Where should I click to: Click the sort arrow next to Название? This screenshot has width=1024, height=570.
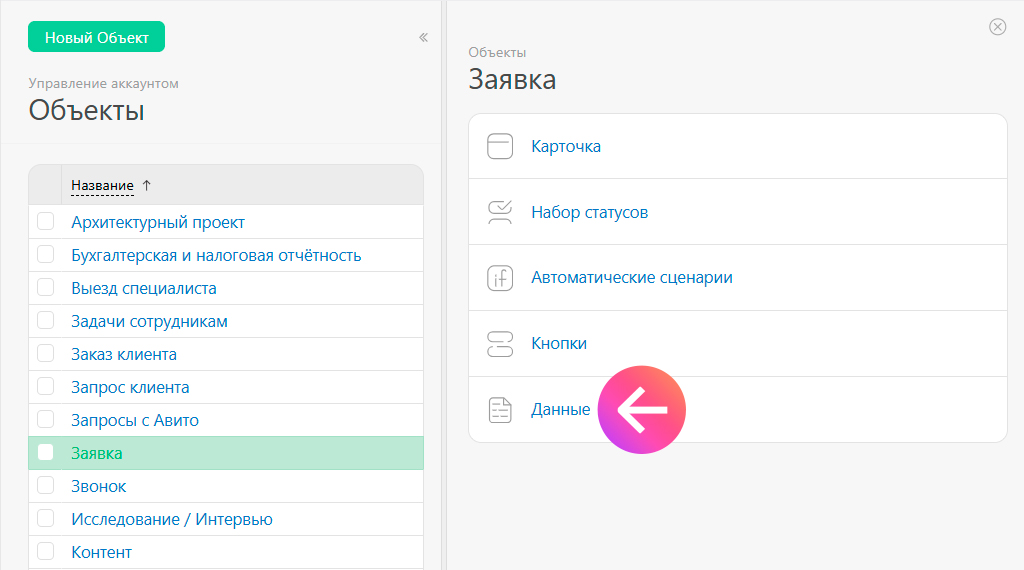(147, 185)
